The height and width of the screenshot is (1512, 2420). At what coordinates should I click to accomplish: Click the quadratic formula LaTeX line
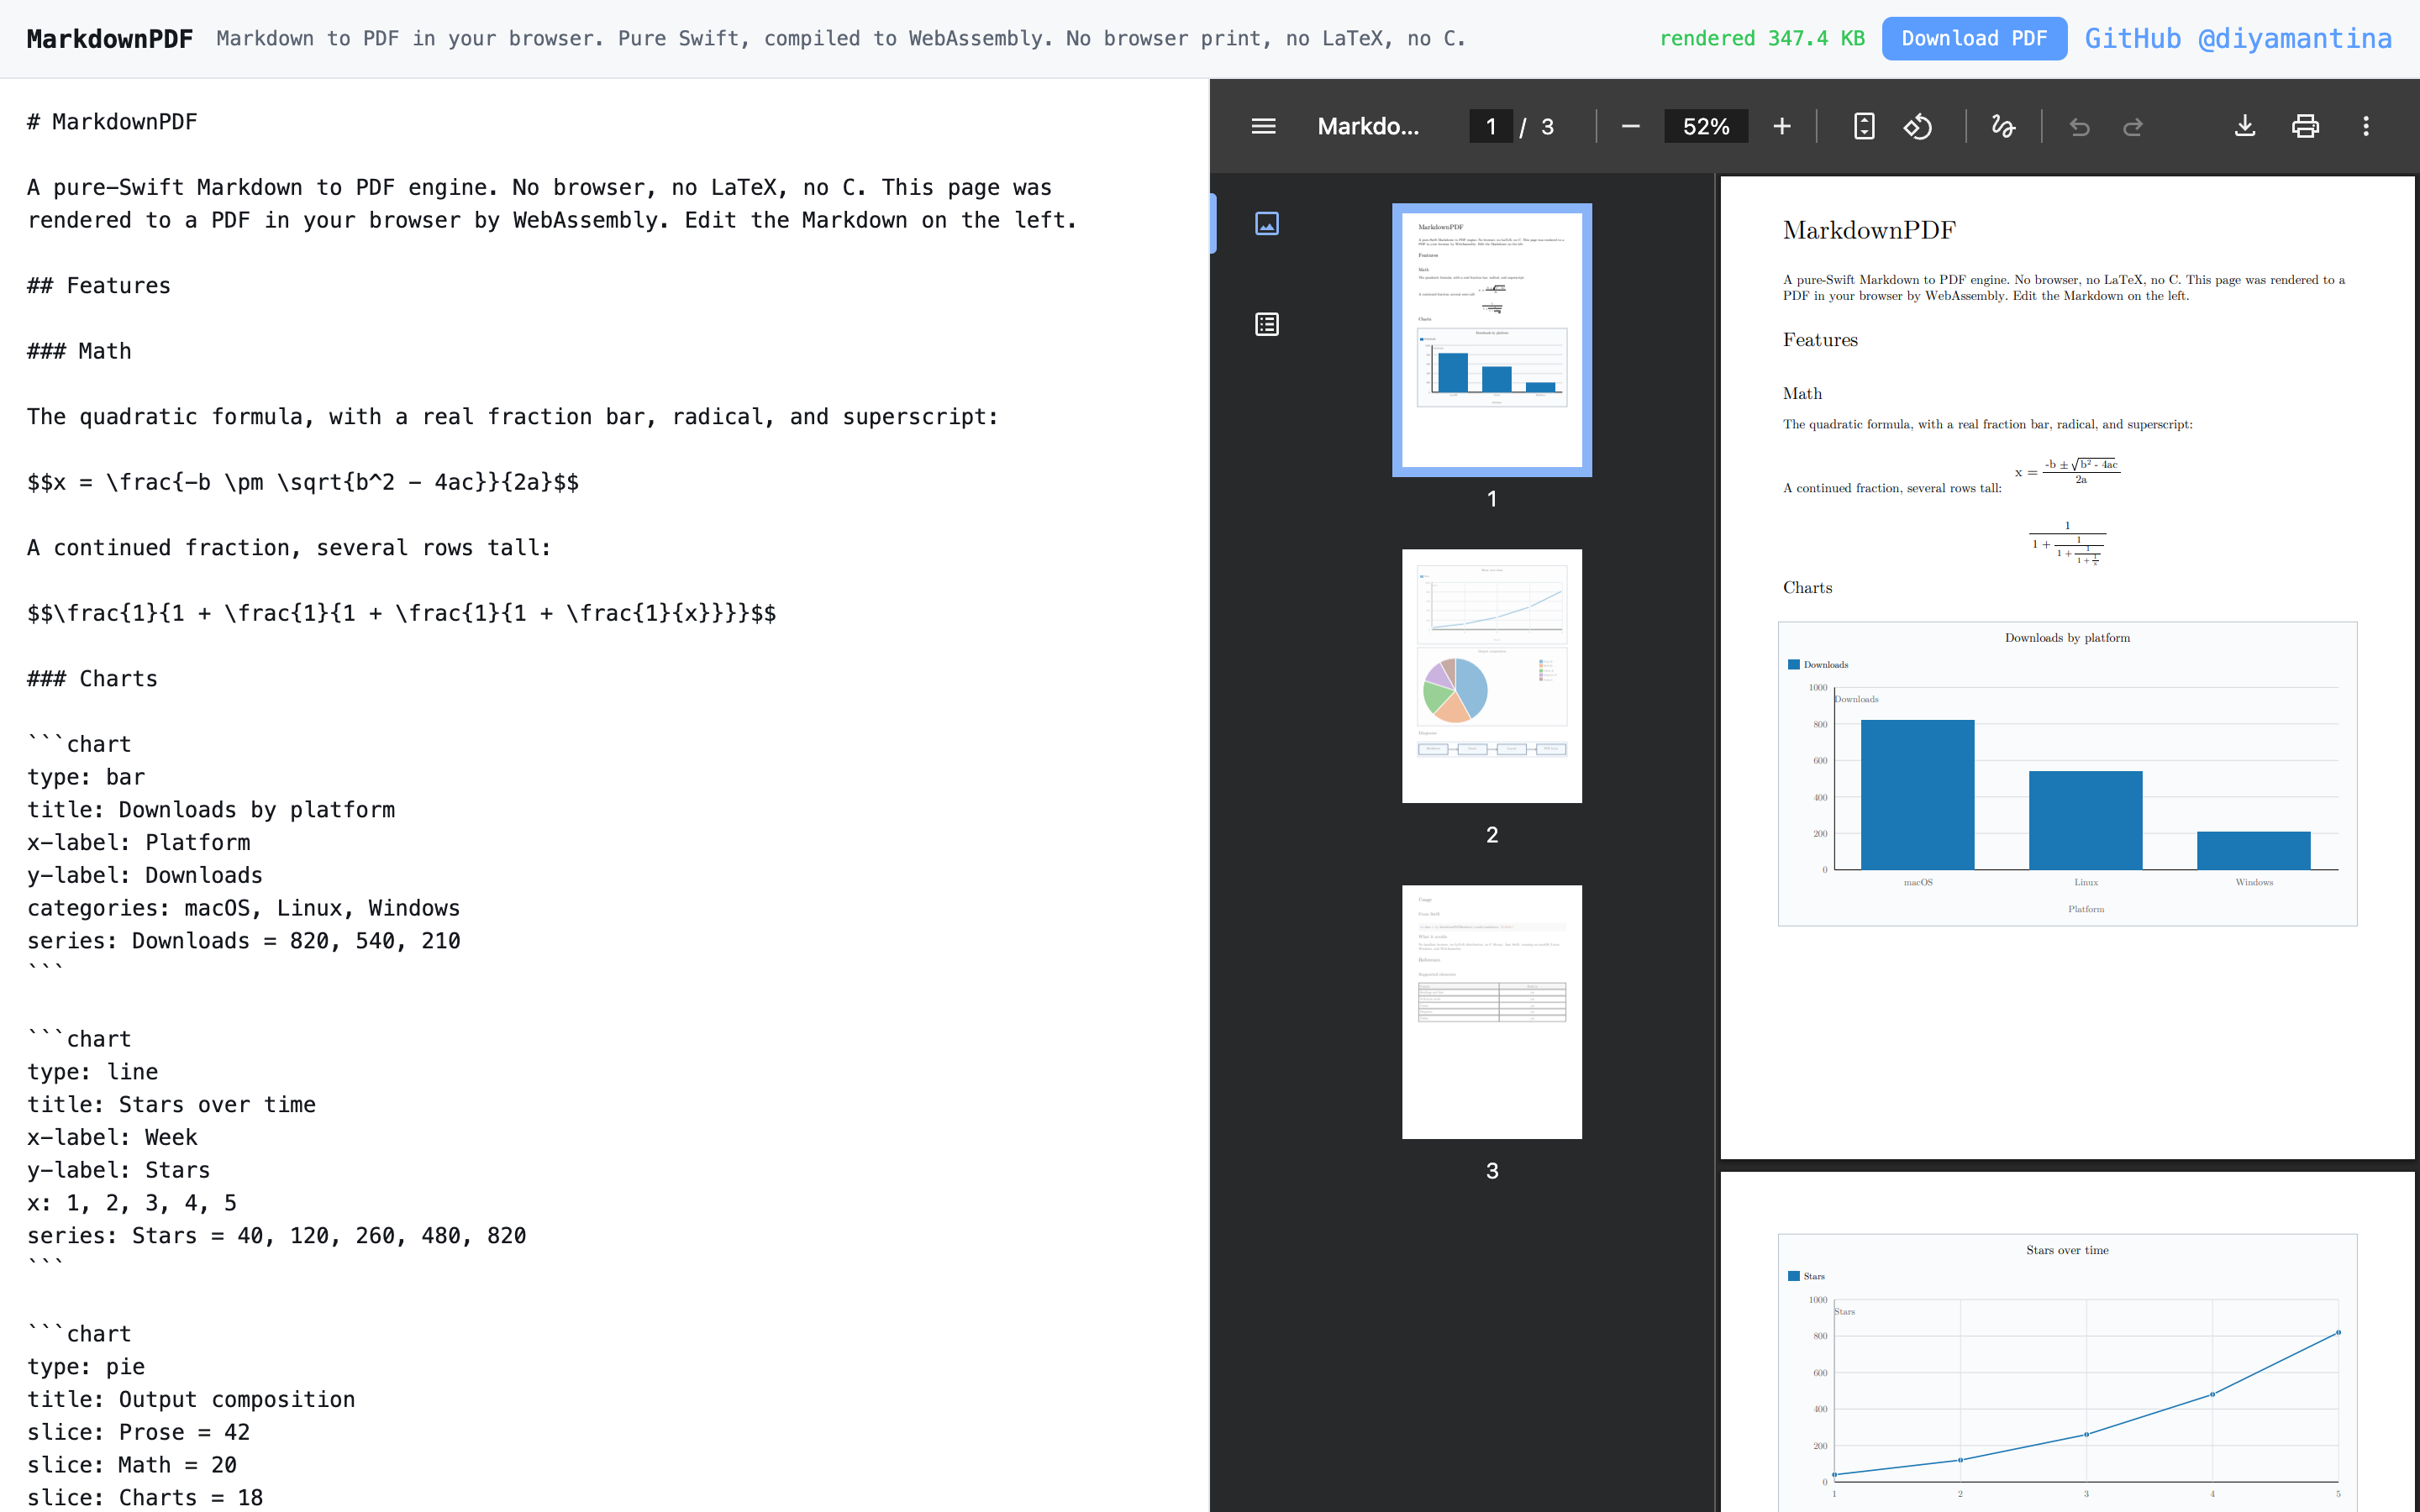coord(303,482)
